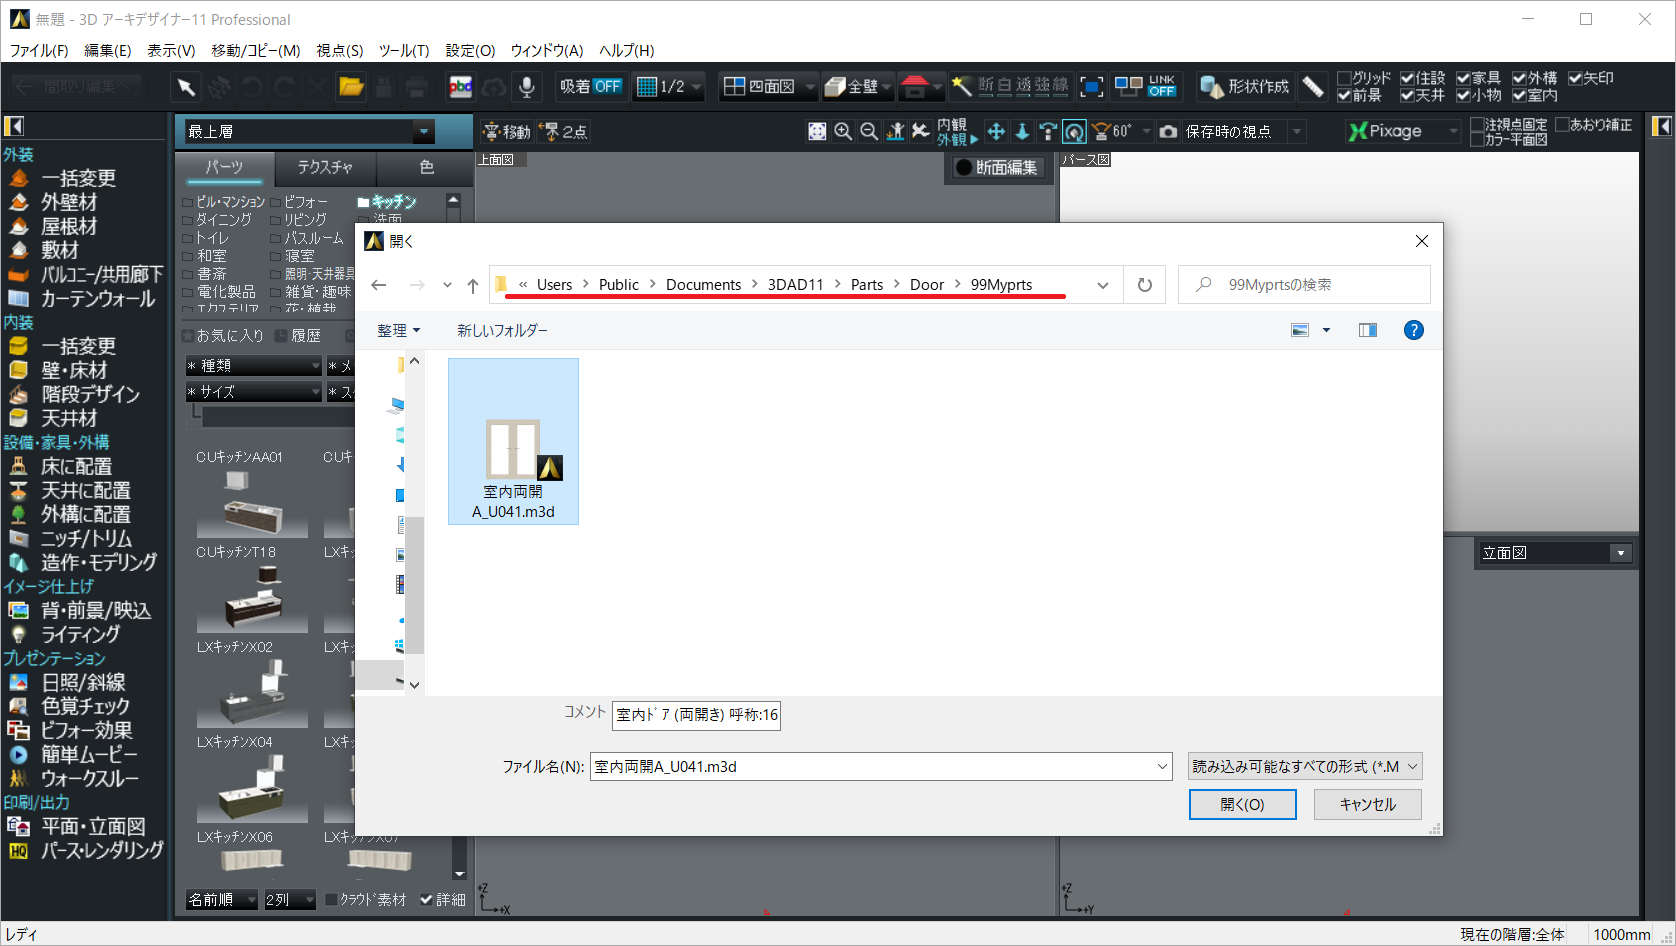Viewport: 1676px width, 946px height.
Task: Open the 整理 organize dropdown
Action: 398,330
